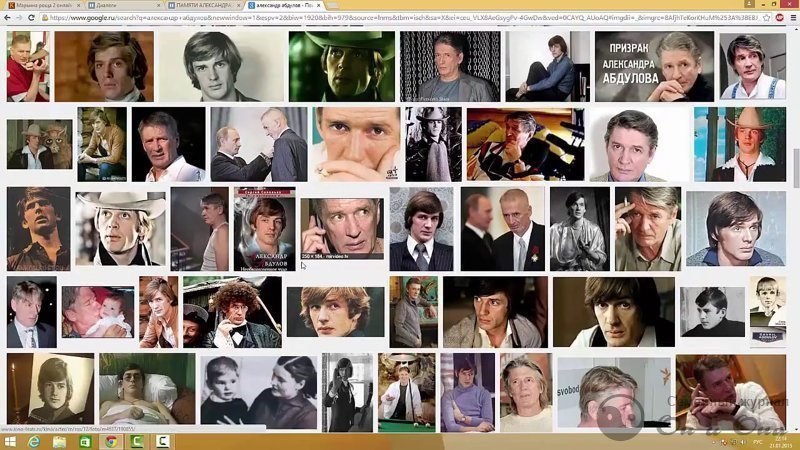Open the close-up face with hand thumbnail
Image resolution: width=800 pixels, height=450 pixels.
pos(356,144)
